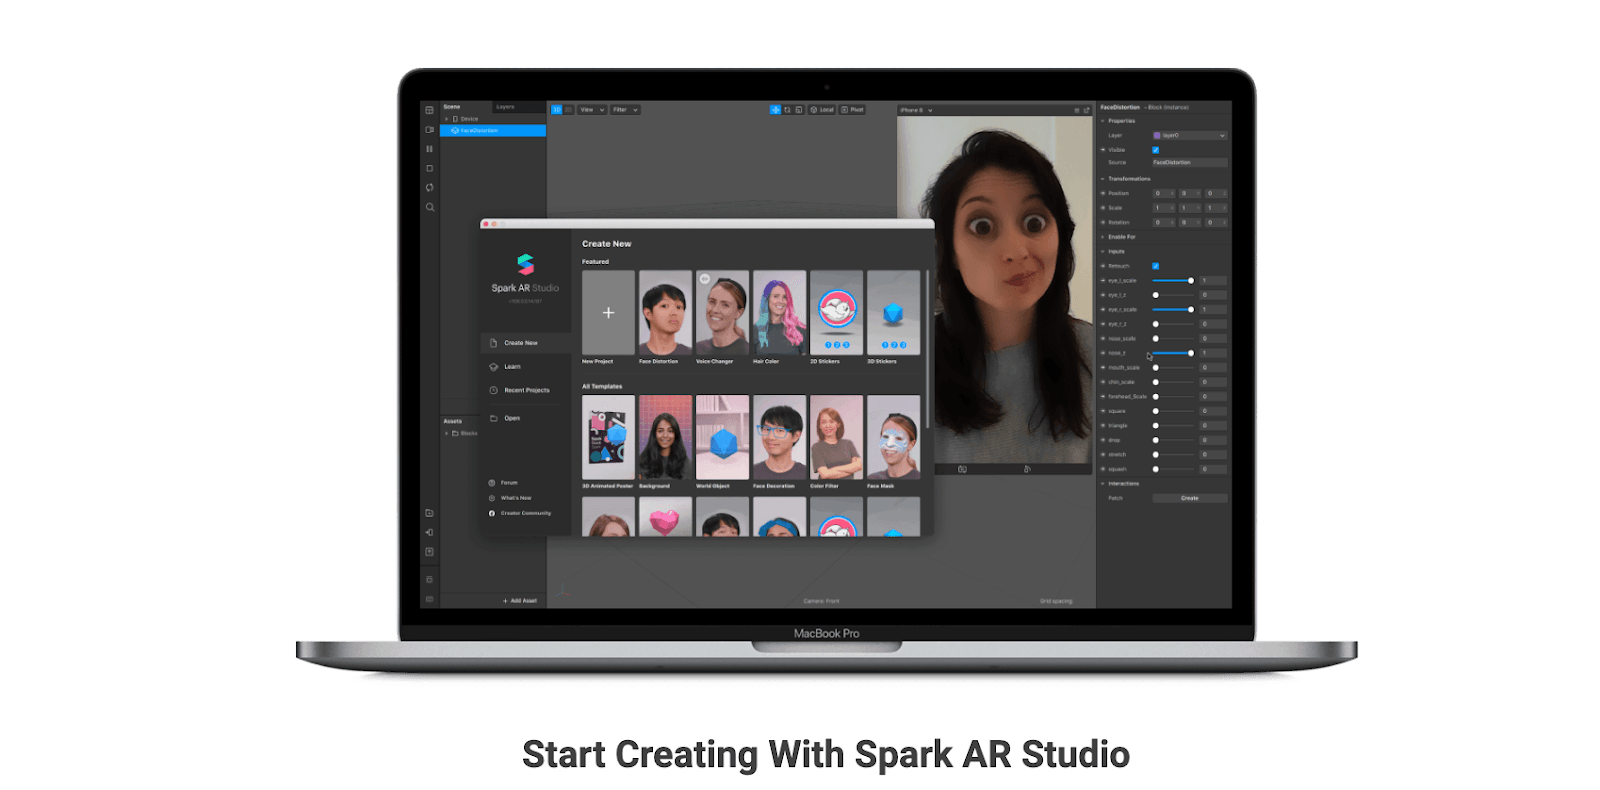Click the touch gesture icon below simulator preview

pos(1027,469)
